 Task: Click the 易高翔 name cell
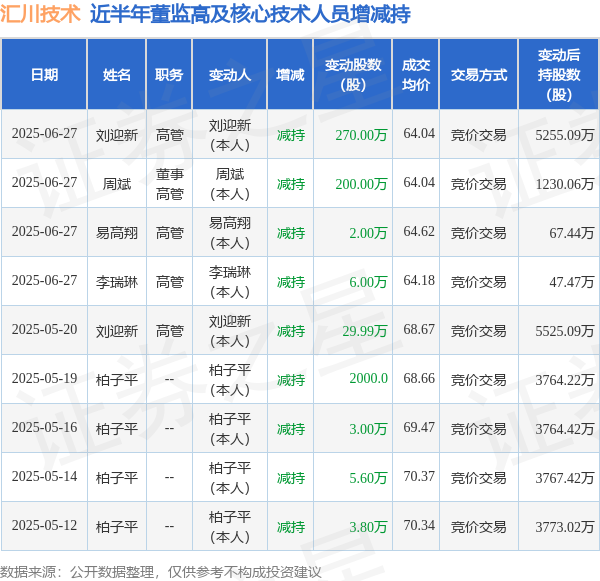117,233
